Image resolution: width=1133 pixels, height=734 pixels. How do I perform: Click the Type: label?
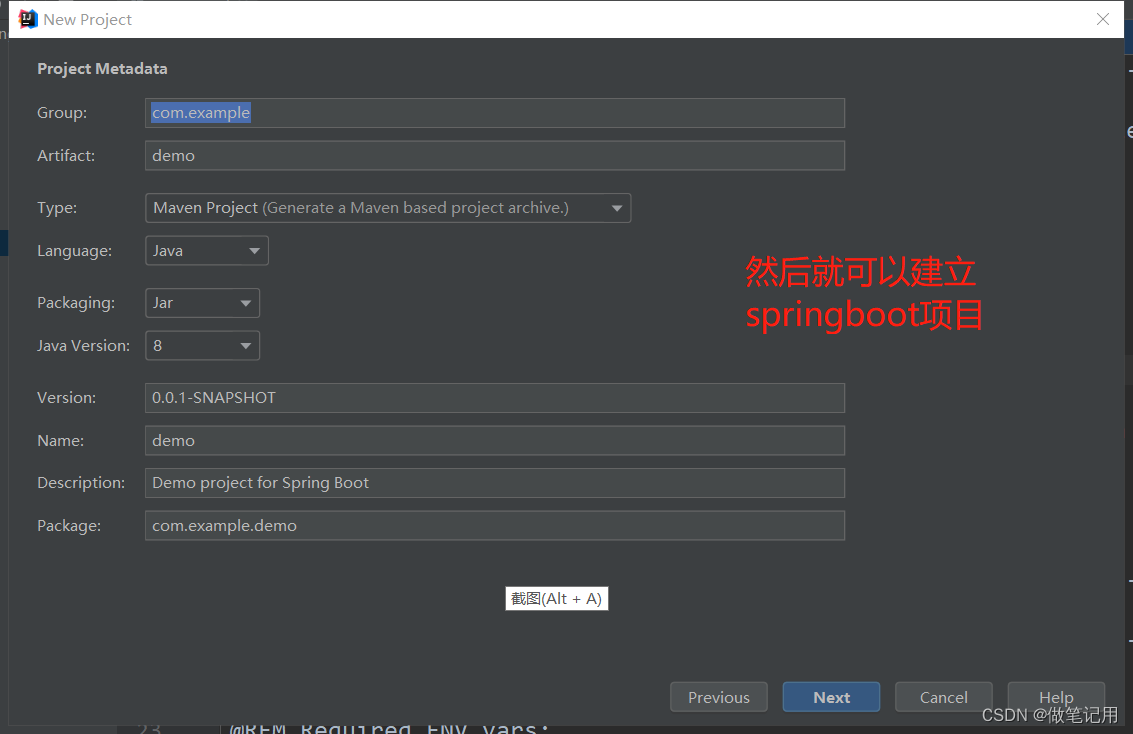point(57,208)
